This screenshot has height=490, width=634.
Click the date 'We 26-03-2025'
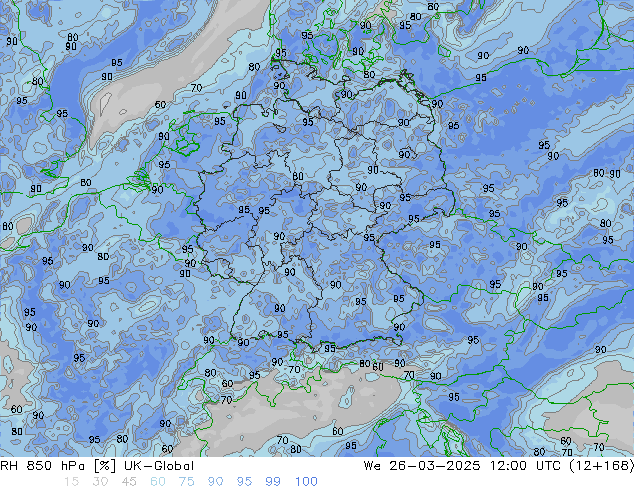tap(422, 466)
